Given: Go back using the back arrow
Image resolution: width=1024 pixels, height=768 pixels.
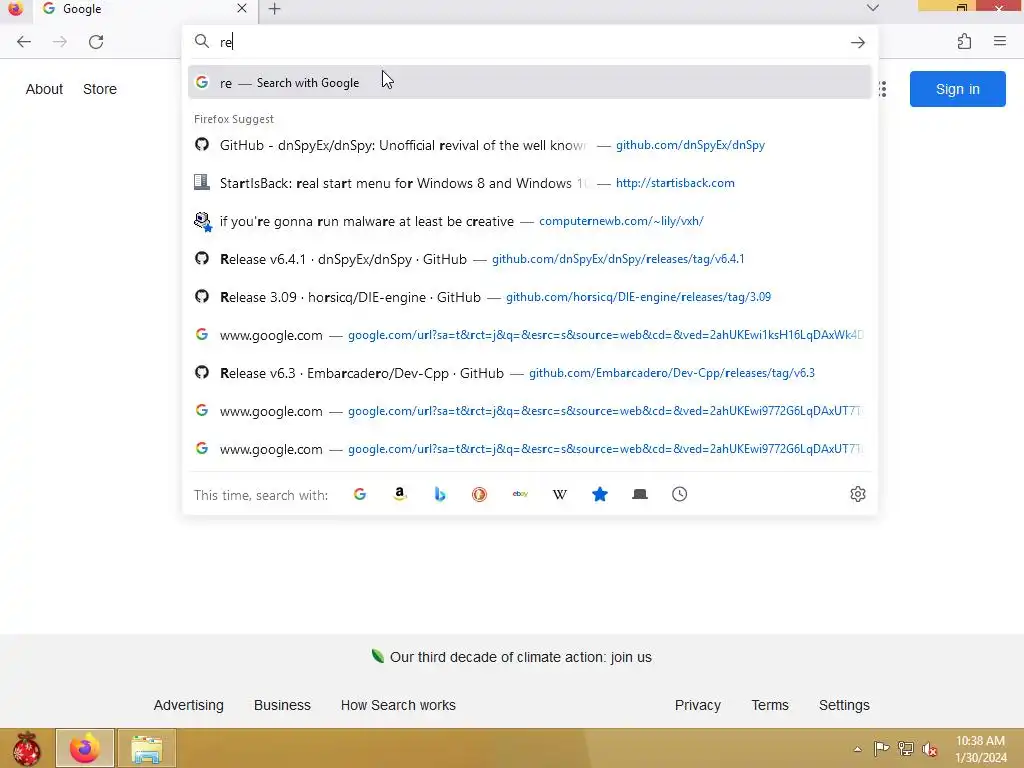Looking at the screenshot, I should click(24, 42).
